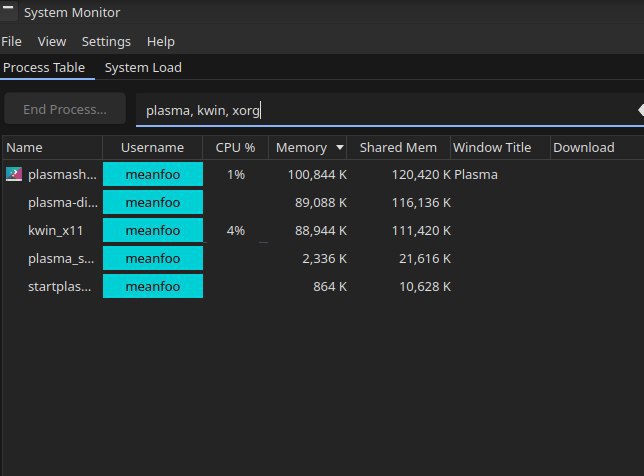Click the plasmashell process icon
This screenshot has width=644, height=476.
[x=14, y=174]
